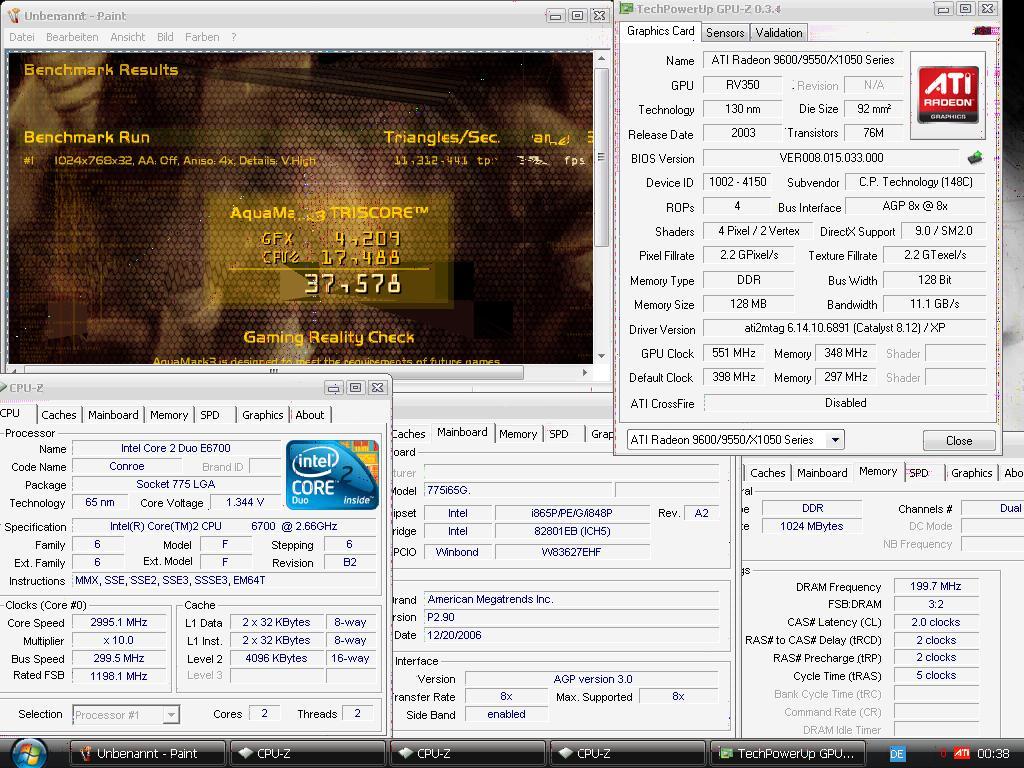The width and height of the screenshot is (1024, 768).
Task: Click the BIOS save icon in GPU-Z
Action: [x=975, y=157]
